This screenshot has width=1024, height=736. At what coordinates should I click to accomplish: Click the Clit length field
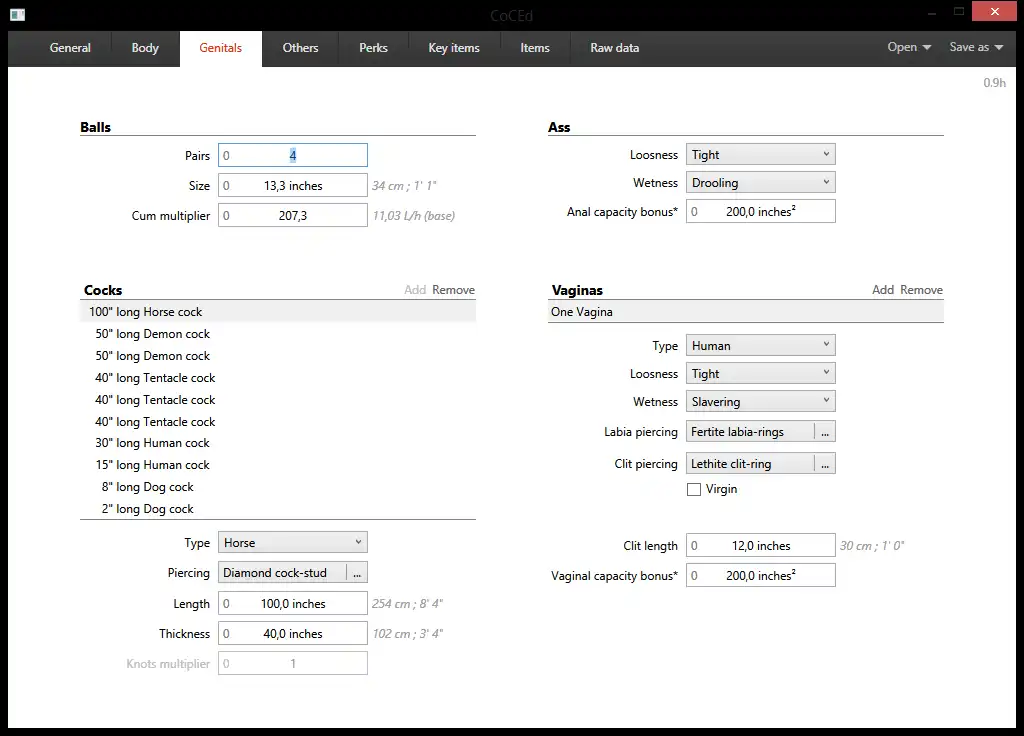(x=760, y=545)
